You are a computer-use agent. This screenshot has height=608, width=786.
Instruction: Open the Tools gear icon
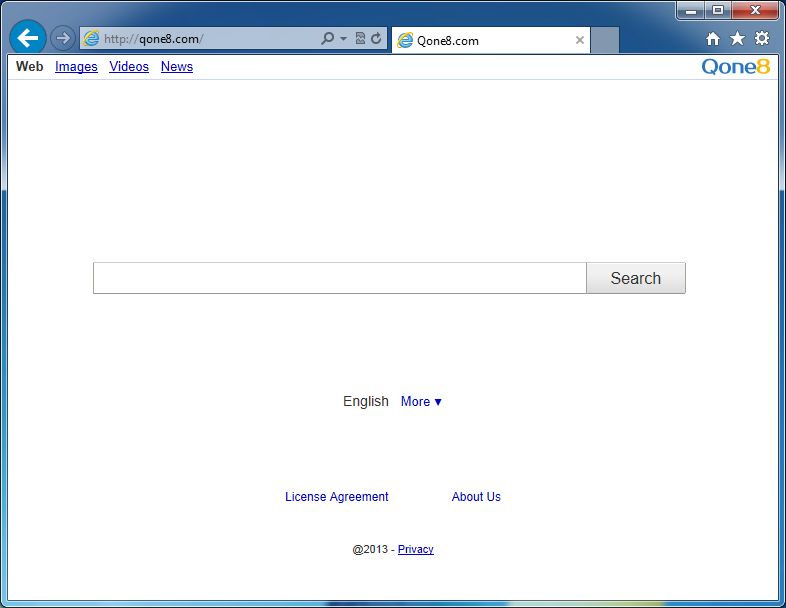[762, 38]
